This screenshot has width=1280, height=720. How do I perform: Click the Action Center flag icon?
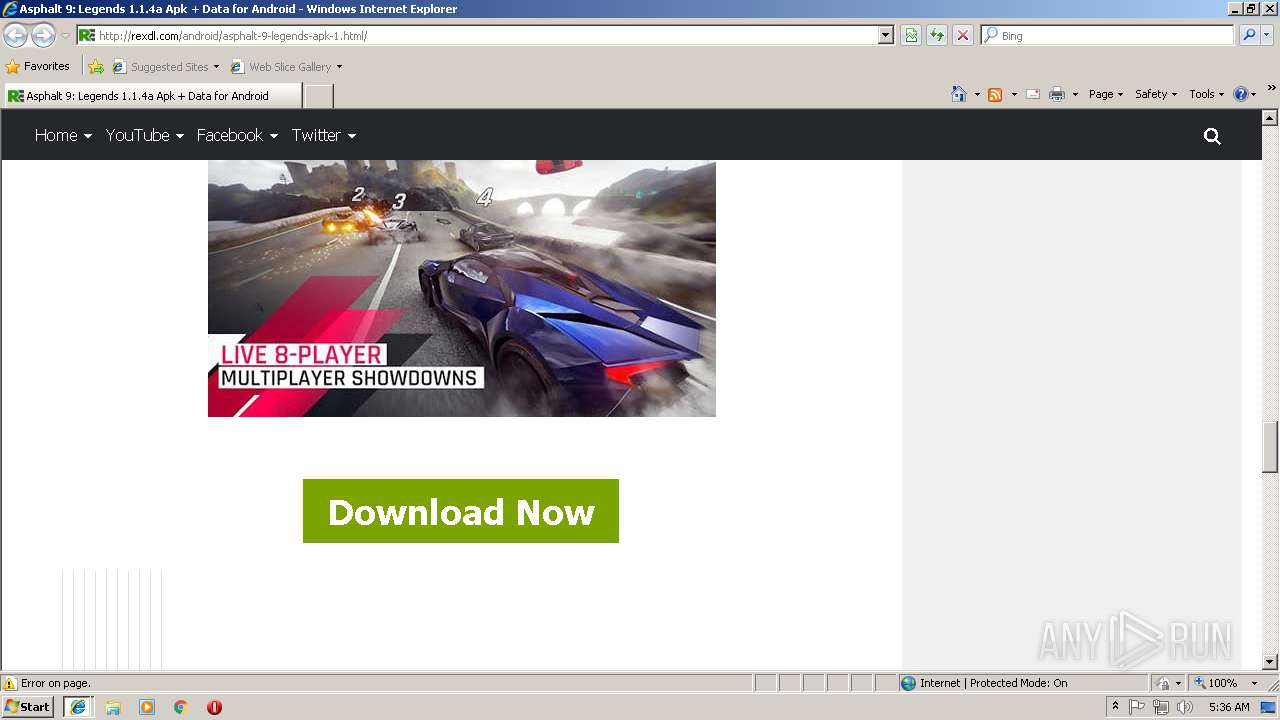[1137, 707]
